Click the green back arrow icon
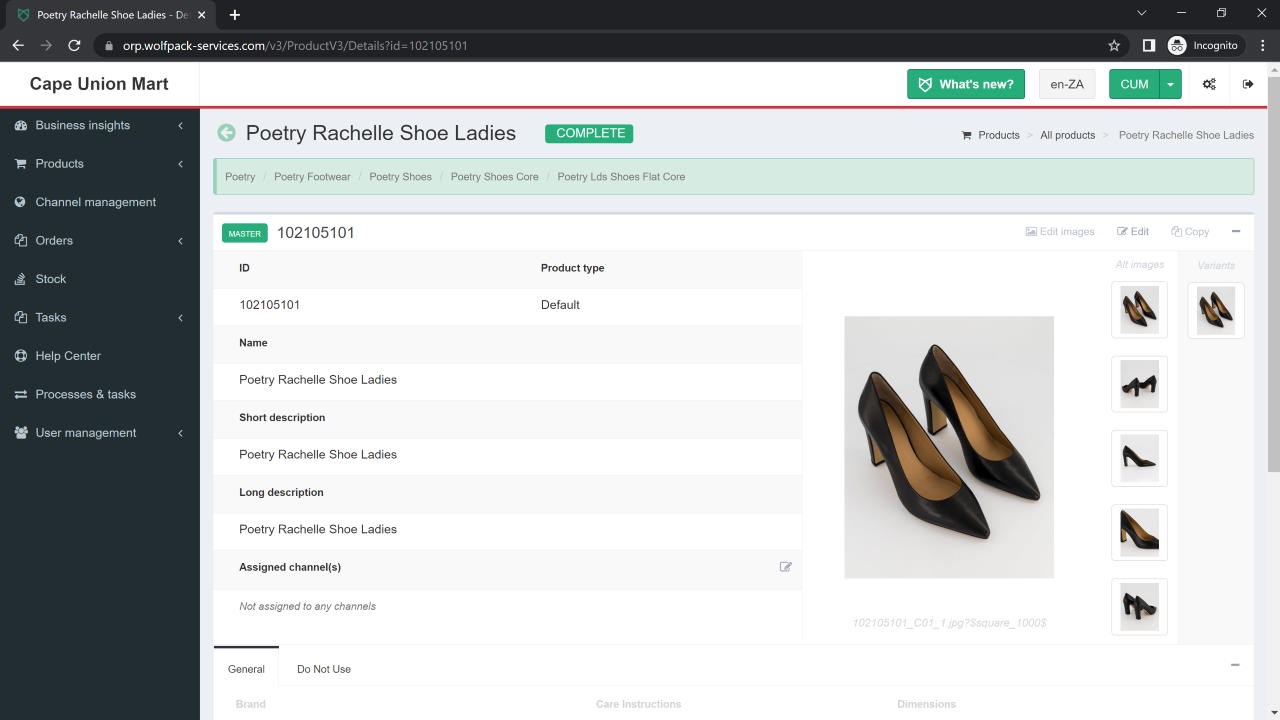 [227, 133]
